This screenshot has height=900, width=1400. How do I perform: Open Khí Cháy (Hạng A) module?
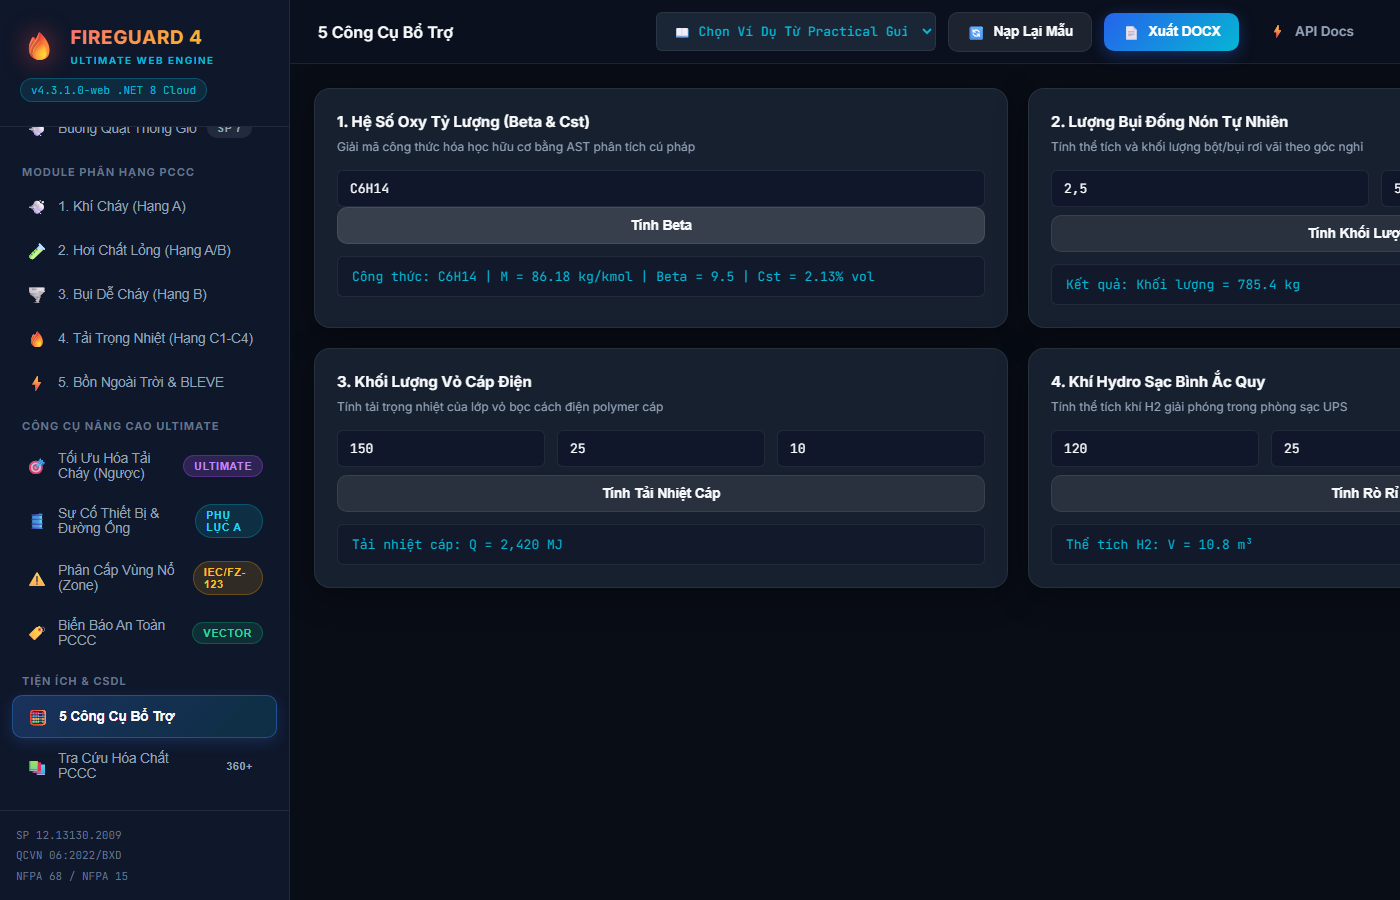pos(144,207)
